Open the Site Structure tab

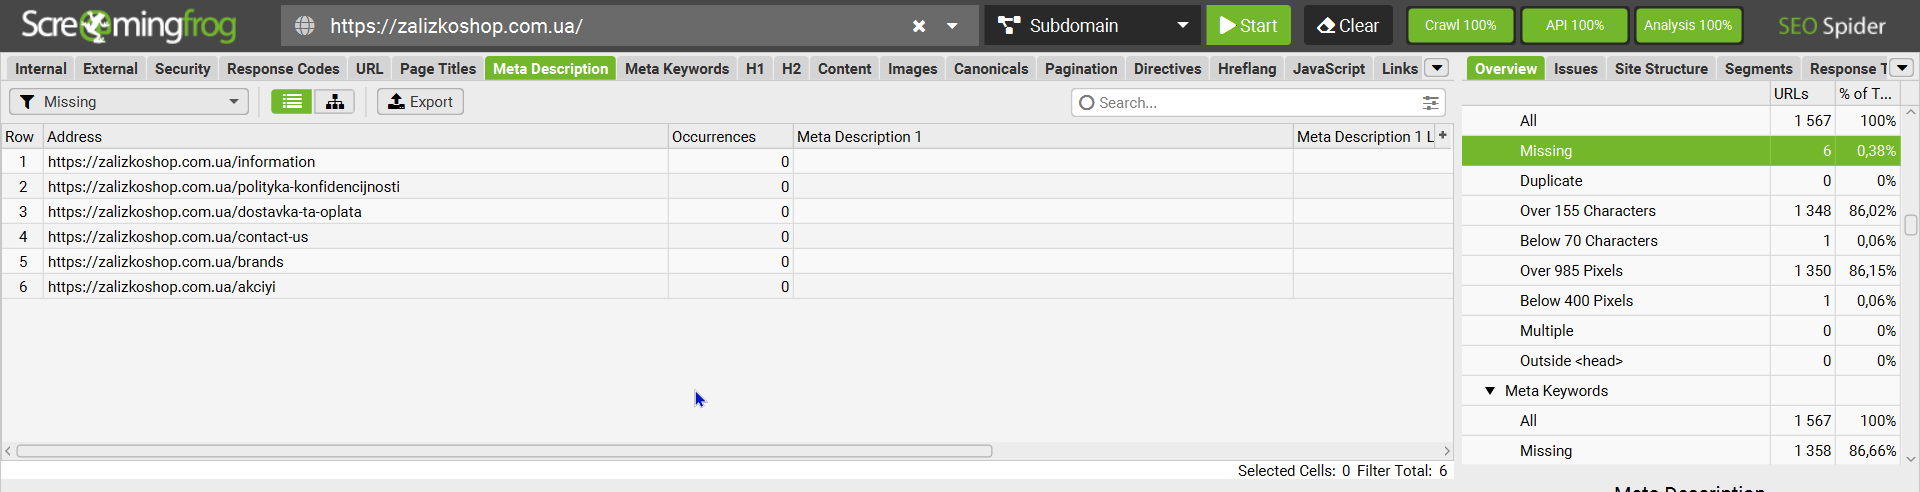click(x=1661, y=68)
